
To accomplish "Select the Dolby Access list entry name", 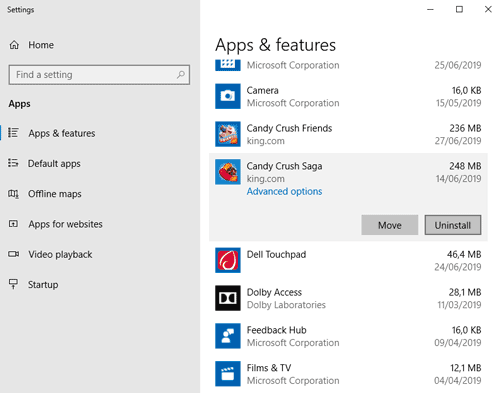I will pos(274,292).
